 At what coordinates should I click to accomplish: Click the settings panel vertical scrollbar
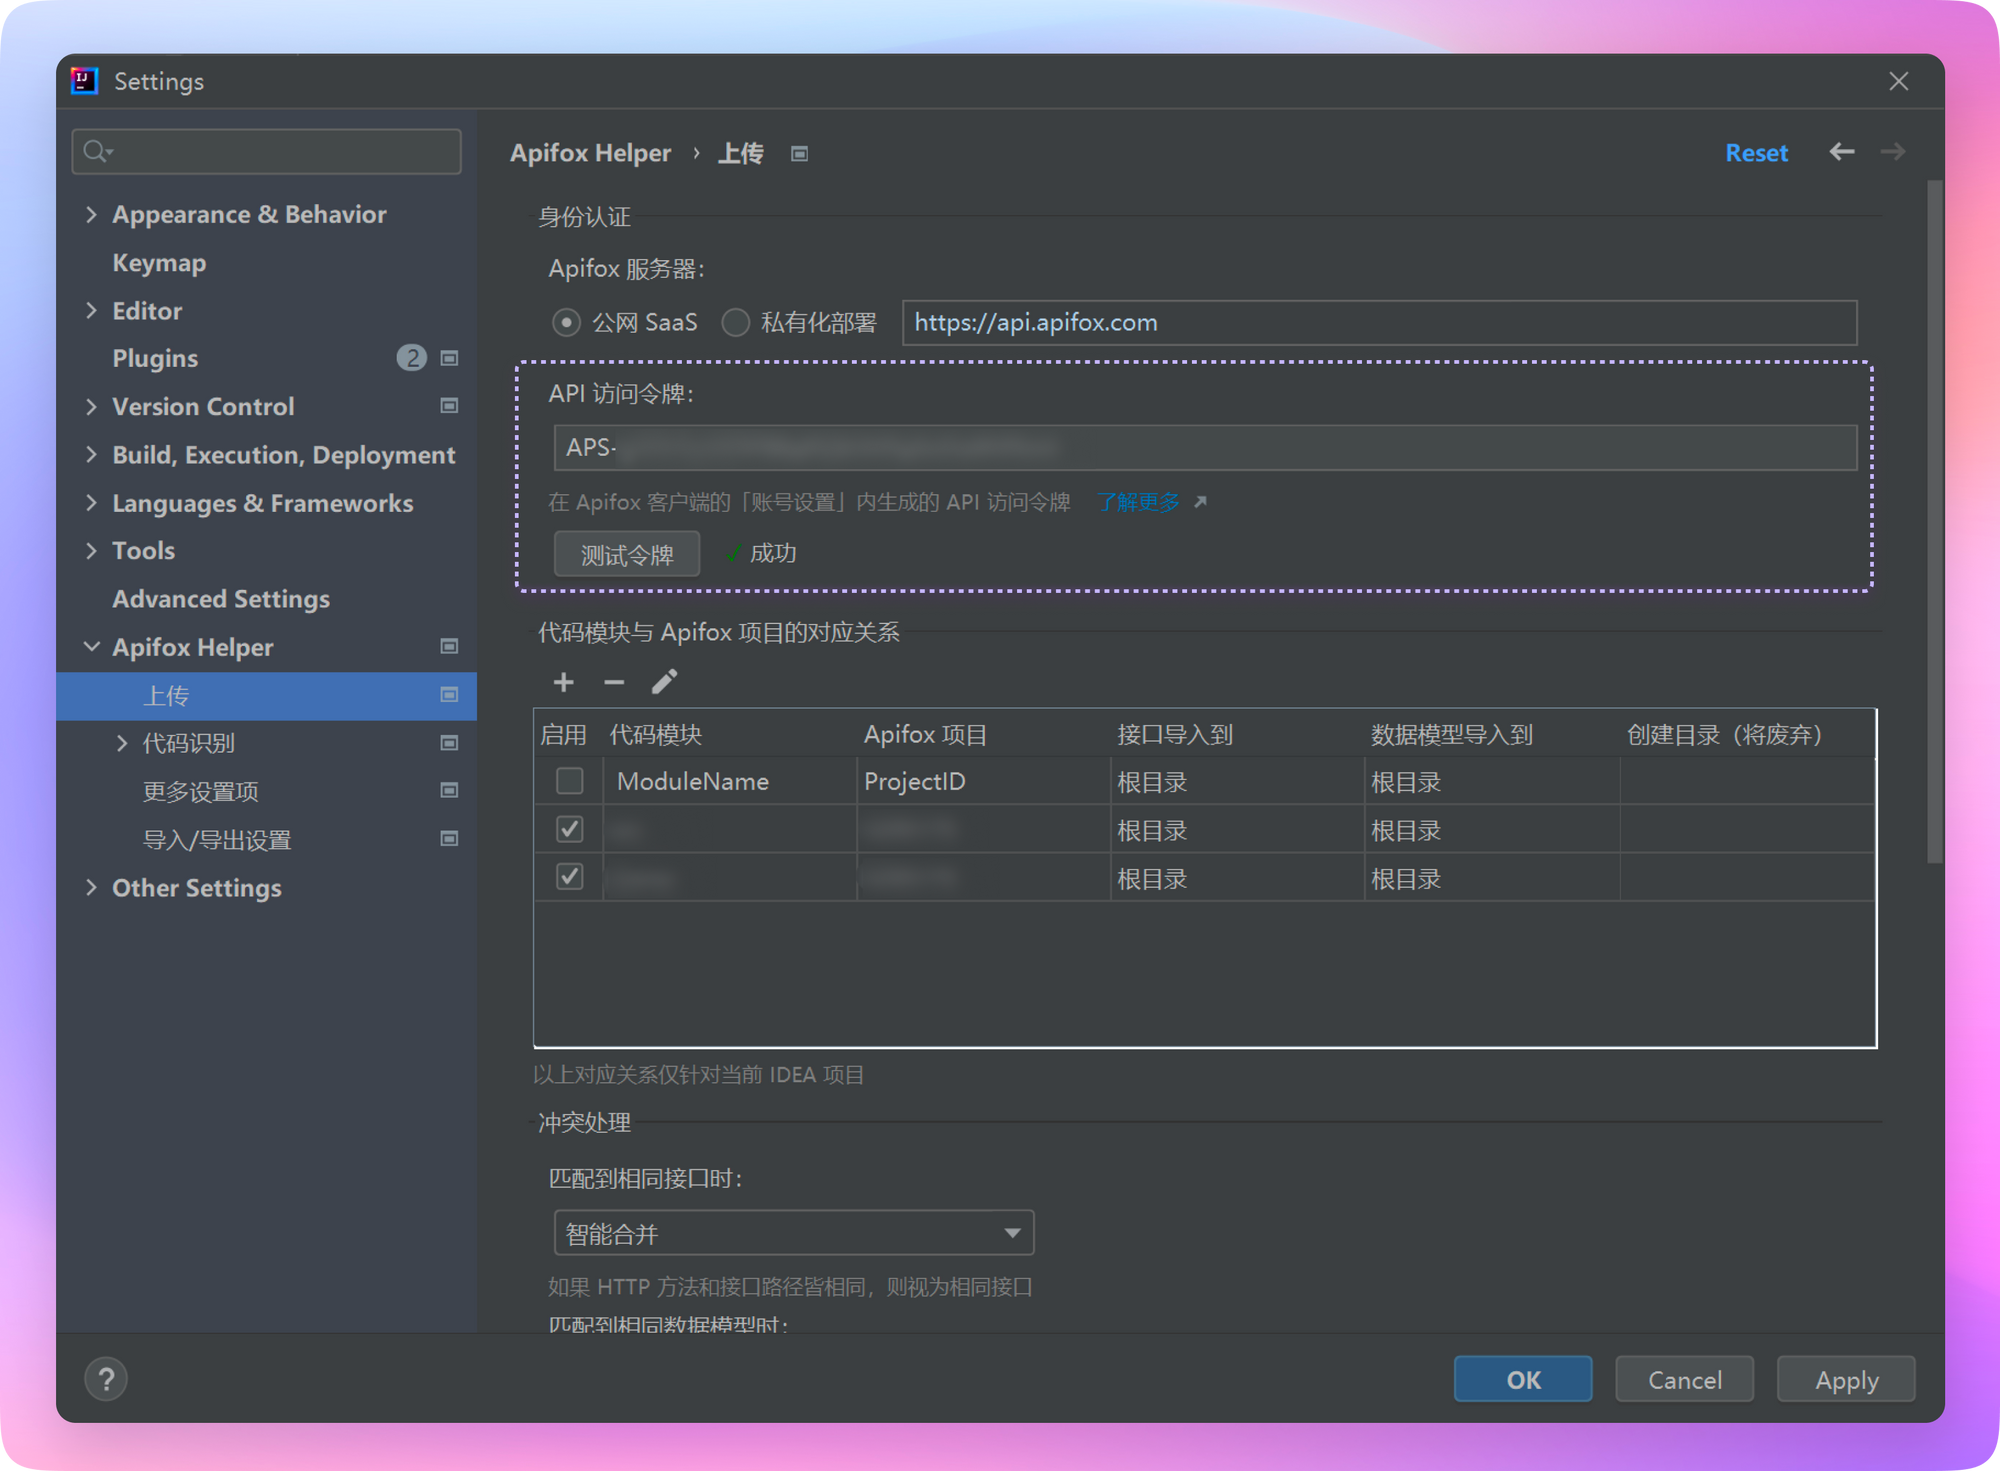1935,520
